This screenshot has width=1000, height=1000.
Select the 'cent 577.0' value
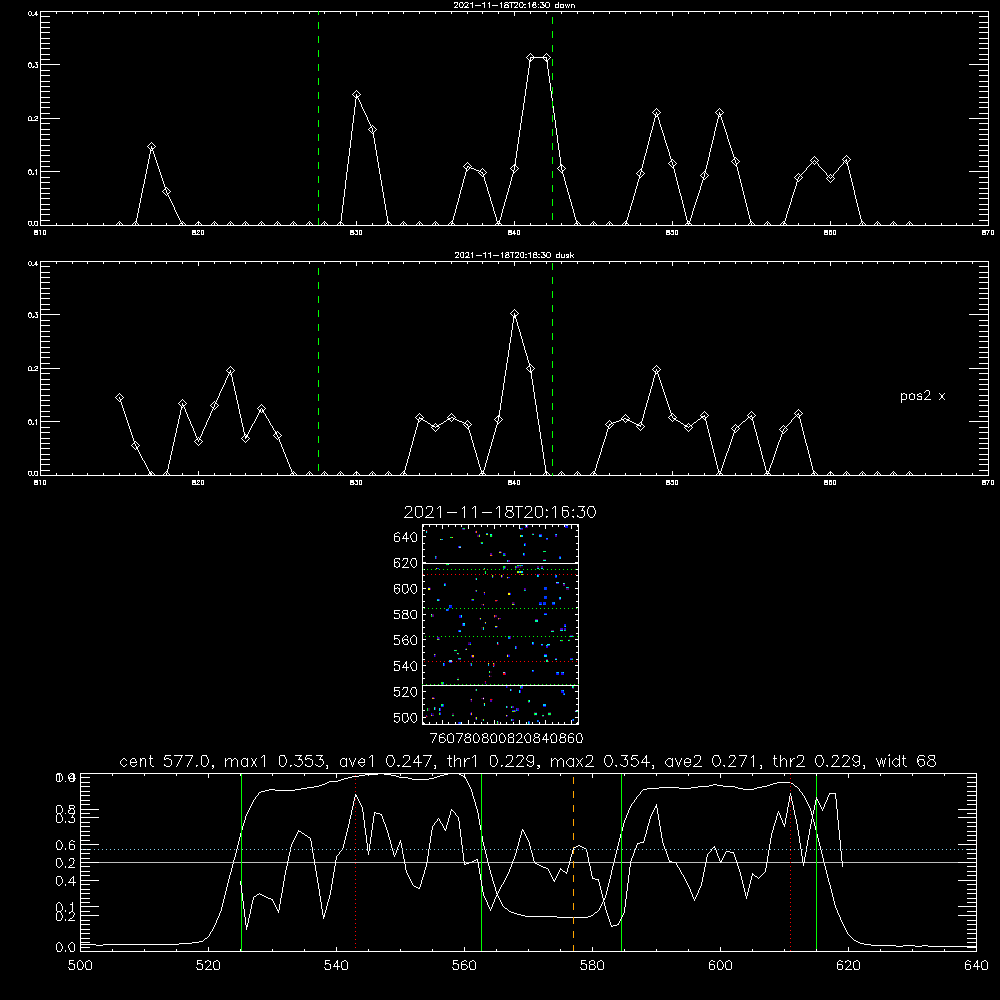pyautogui.click(x=168, y=761)
